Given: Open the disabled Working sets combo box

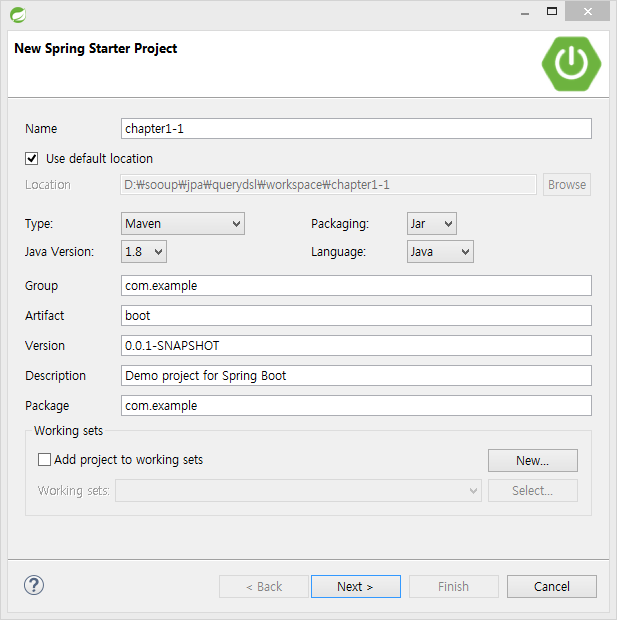Looking at the screenshot, I should tap(298, 491).
